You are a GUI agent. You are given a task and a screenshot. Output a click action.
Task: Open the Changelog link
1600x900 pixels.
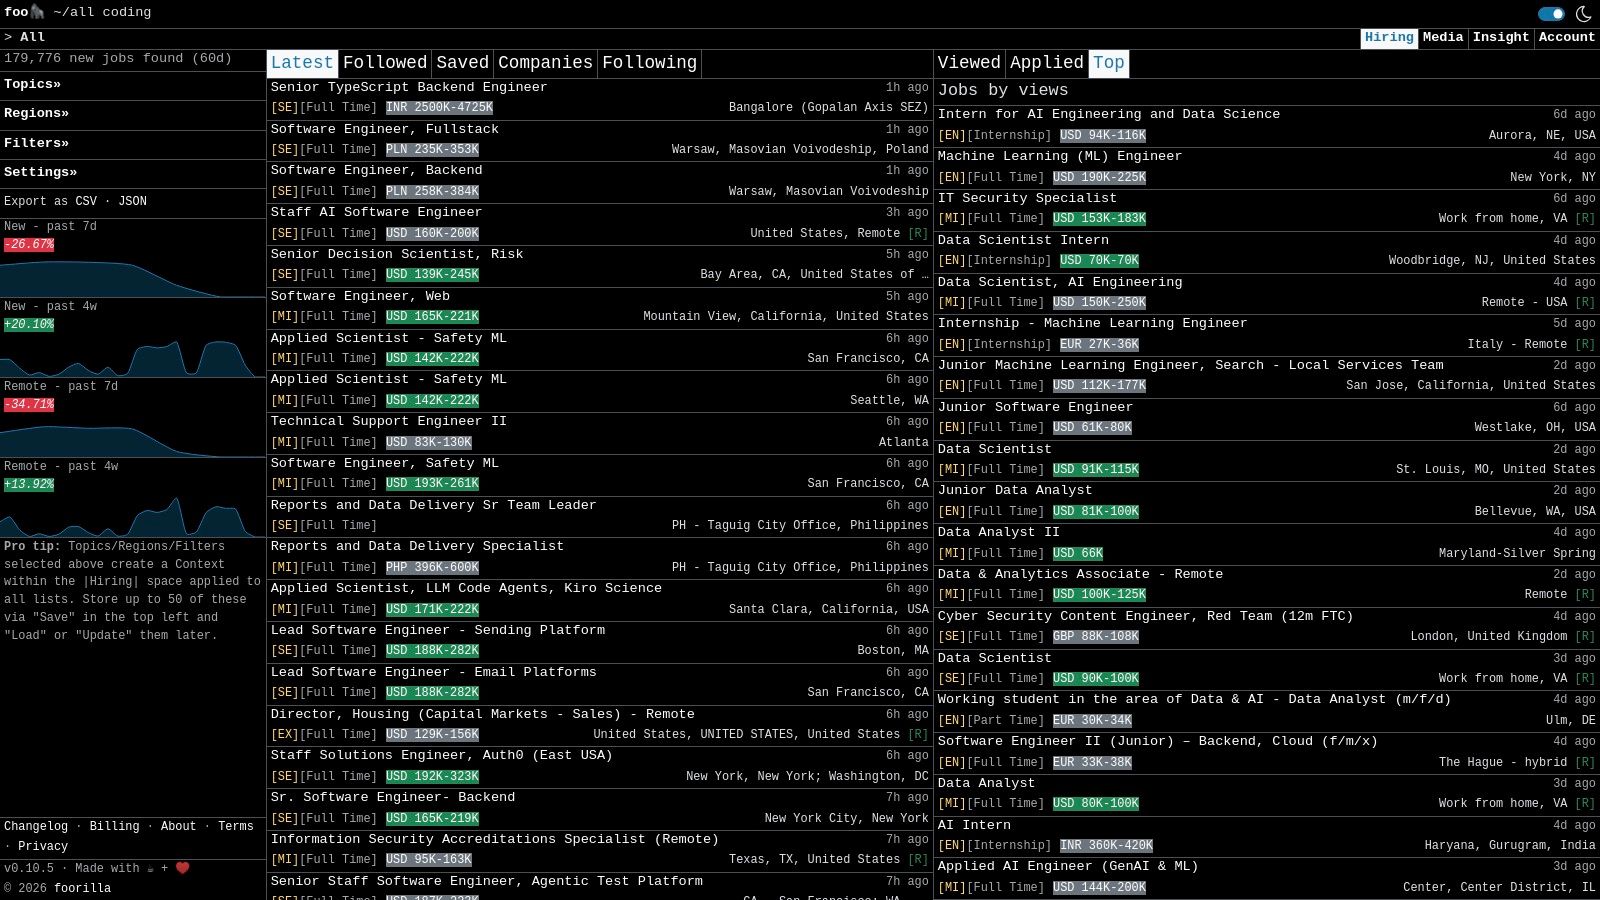point(36,826)
